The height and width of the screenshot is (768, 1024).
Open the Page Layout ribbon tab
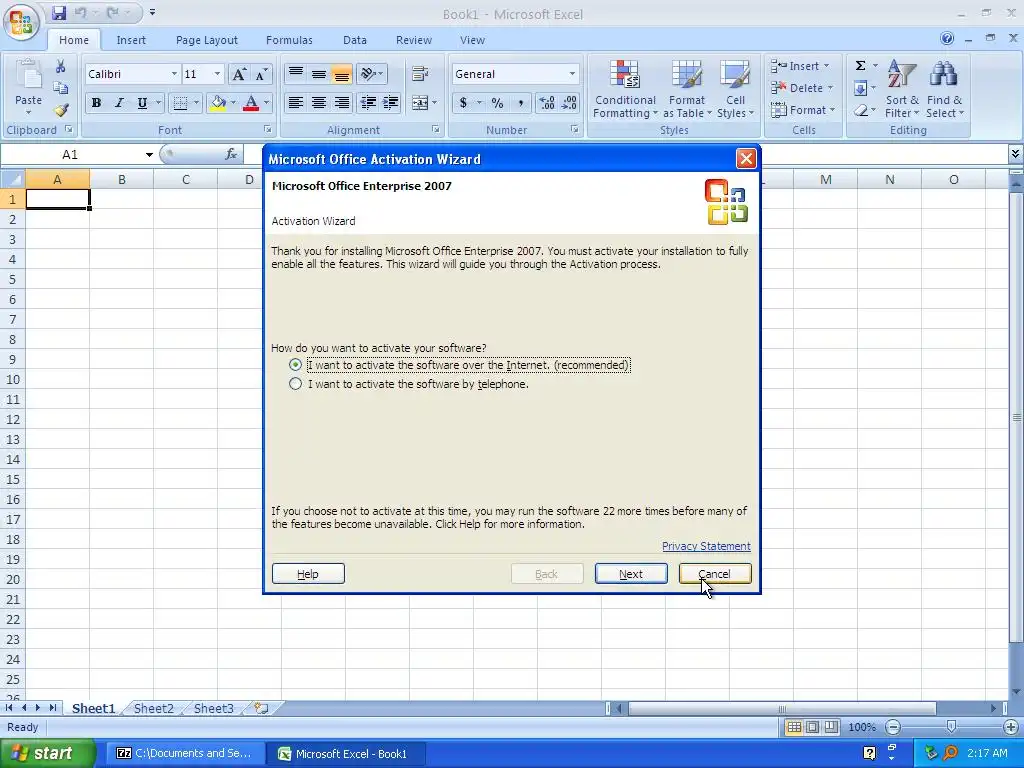coord(206,40)
